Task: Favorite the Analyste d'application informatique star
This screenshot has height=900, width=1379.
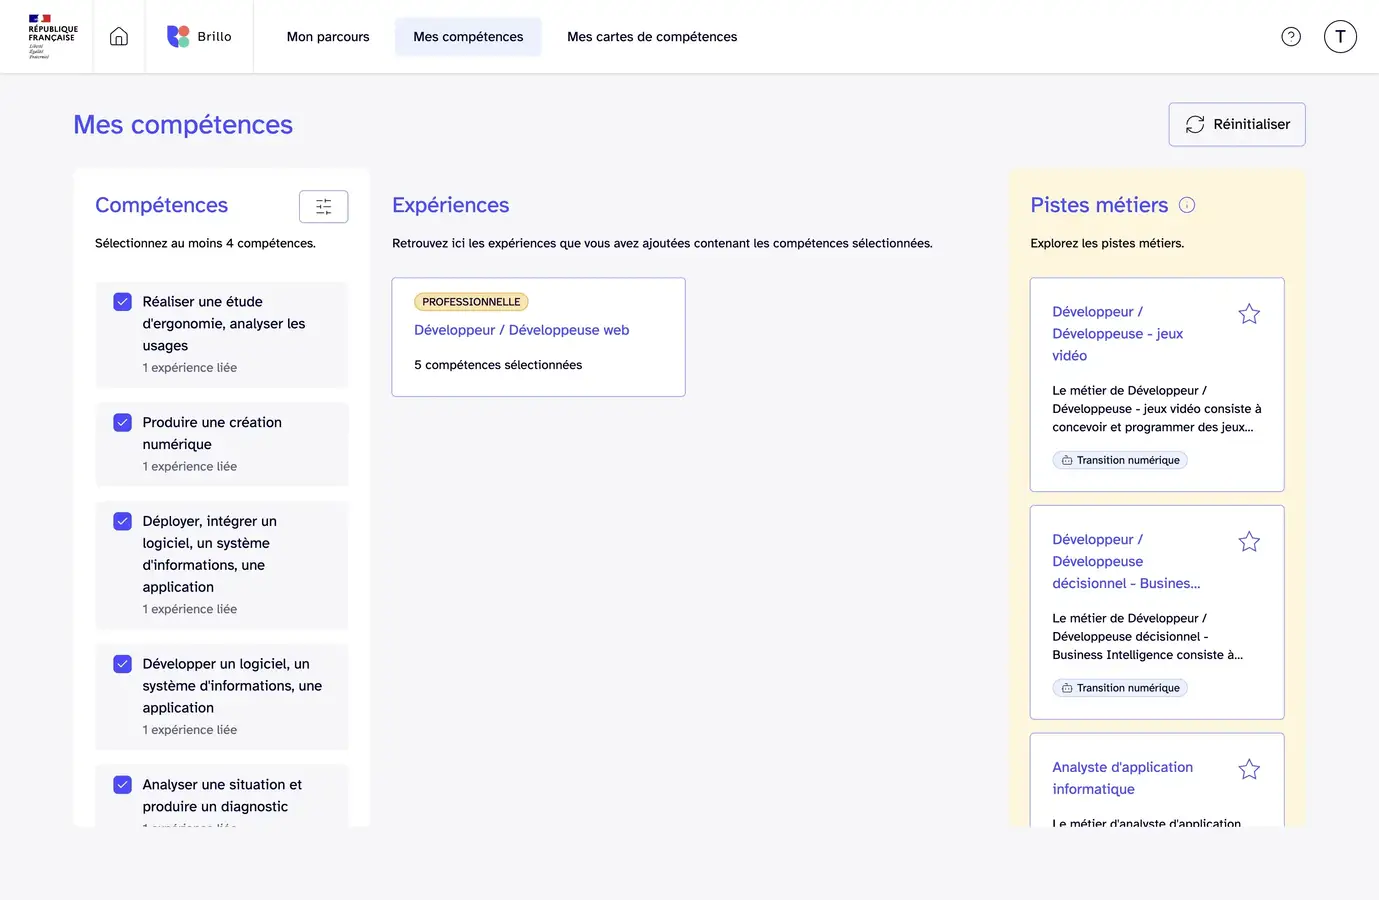Action: coord(1249,769)
